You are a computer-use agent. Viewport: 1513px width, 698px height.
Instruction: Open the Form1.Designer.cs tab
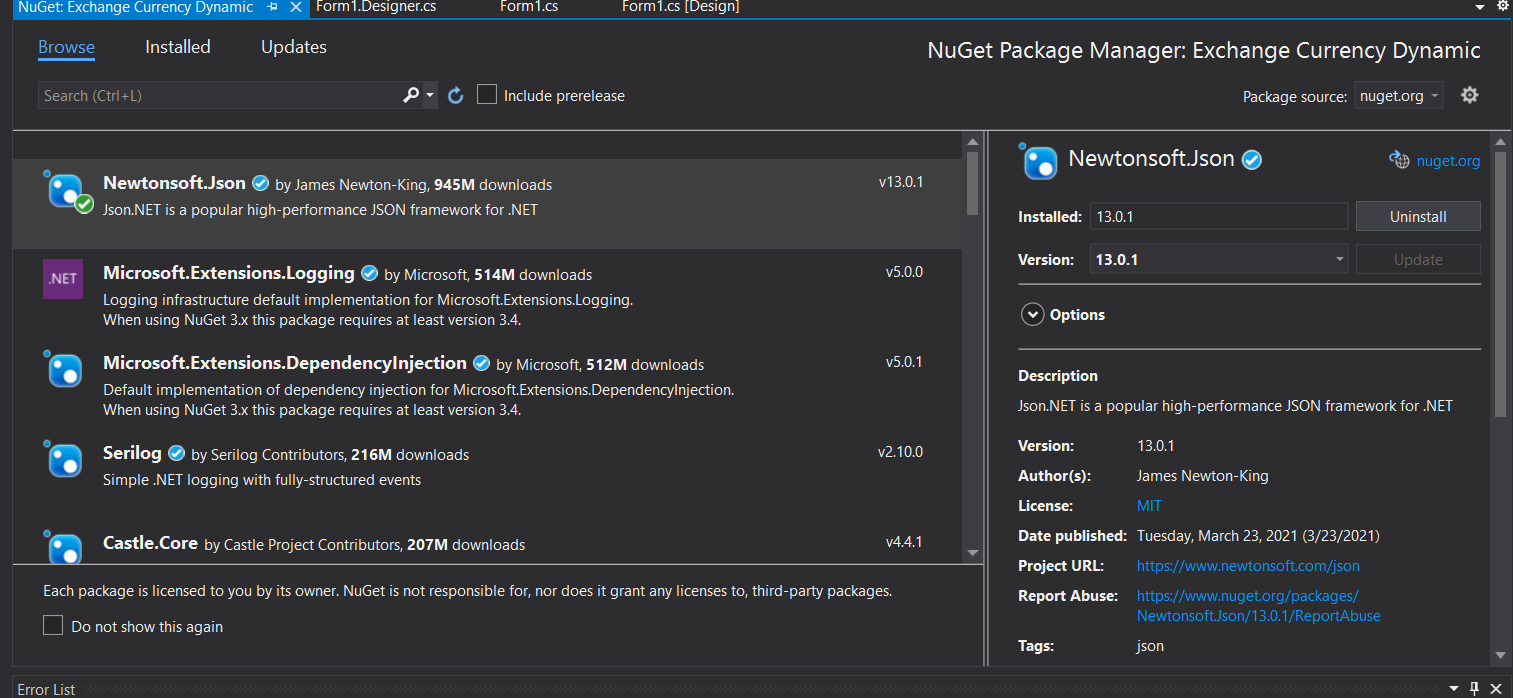(376, 7)
